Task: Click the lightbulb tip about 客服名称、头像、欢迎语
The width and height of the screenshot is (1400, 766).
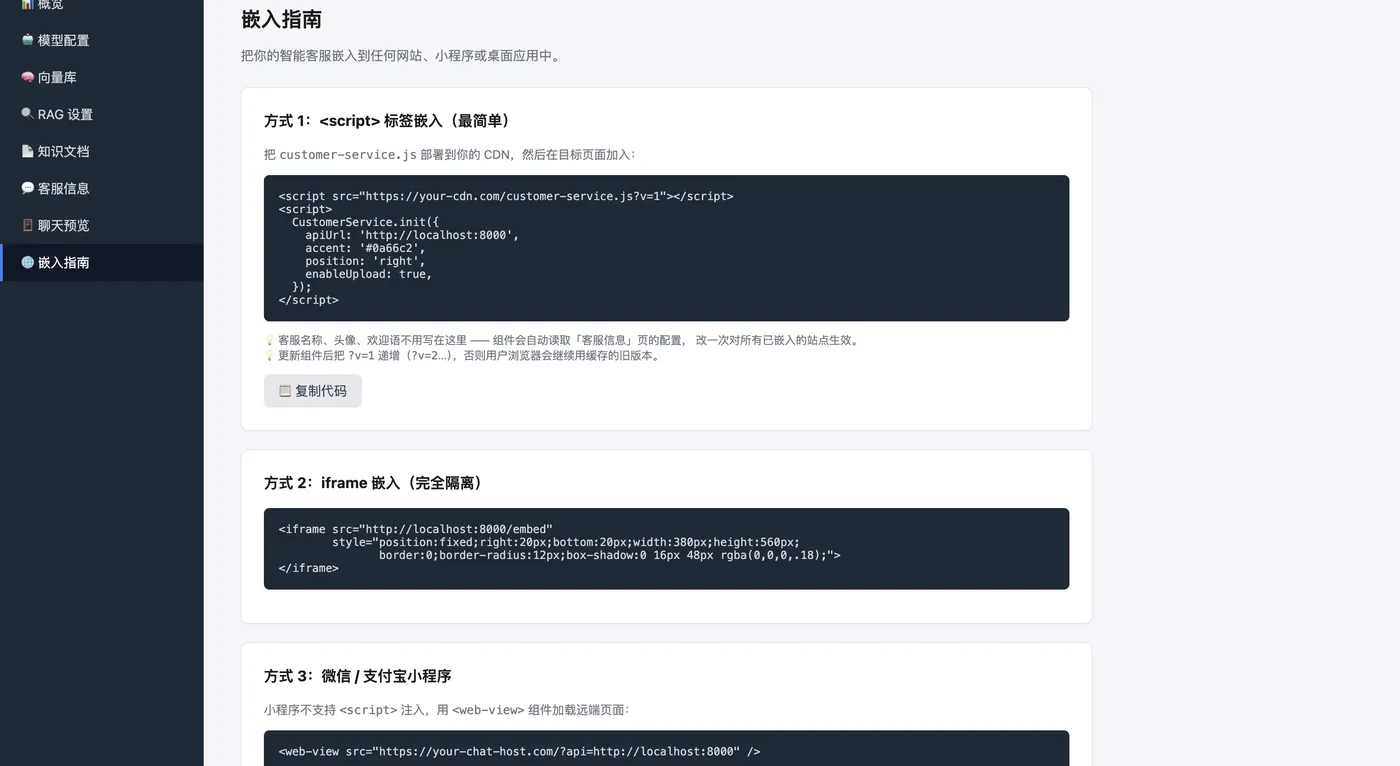Action: [x=562, y=340]
